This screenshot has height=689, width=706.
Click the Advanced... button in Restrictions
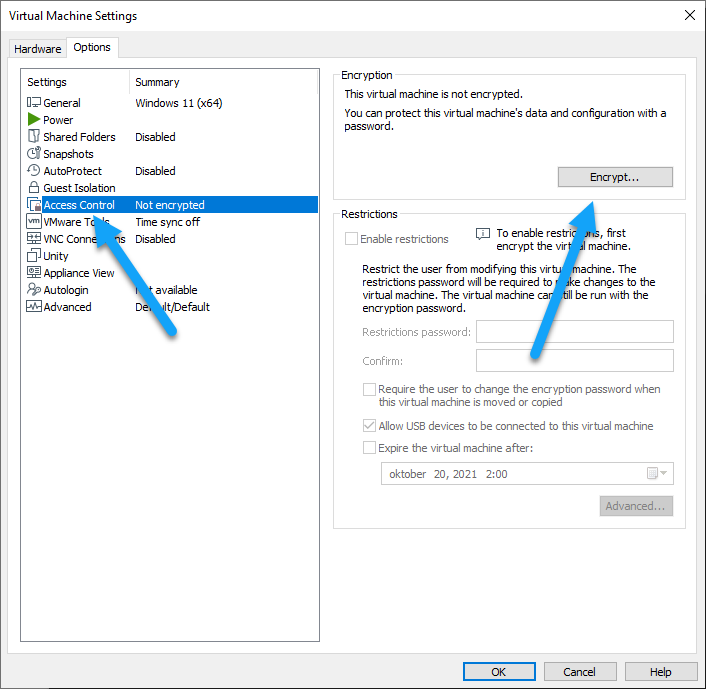pyautogui.click(x=636, y=506)
